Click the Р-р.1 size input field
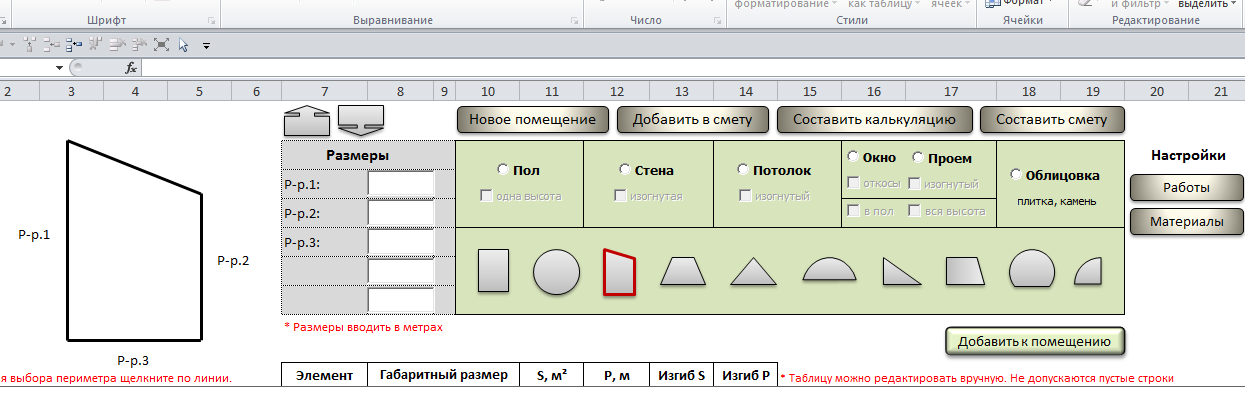1245x412 pixels. coord(400,185)
